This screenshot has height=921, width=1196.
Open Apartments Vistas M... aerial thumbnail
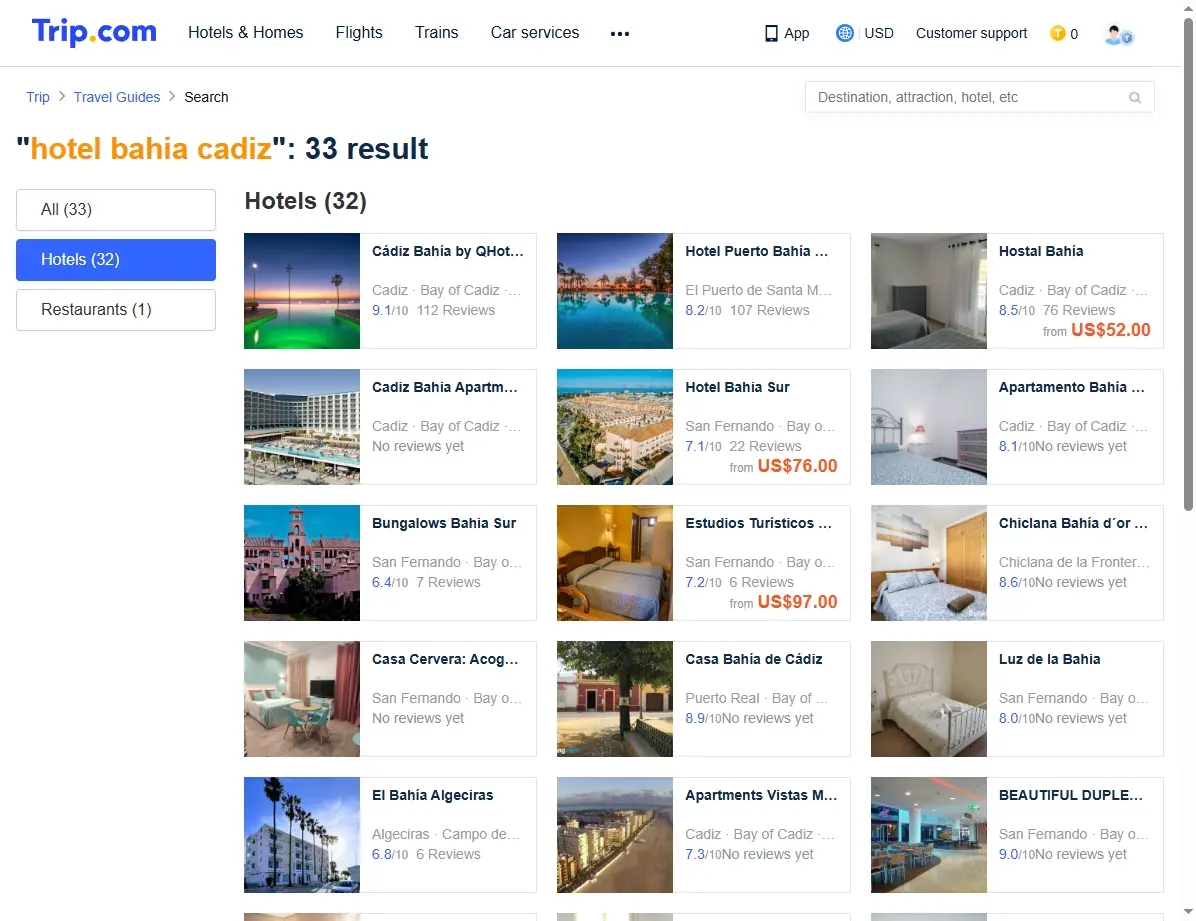[615, 835]
